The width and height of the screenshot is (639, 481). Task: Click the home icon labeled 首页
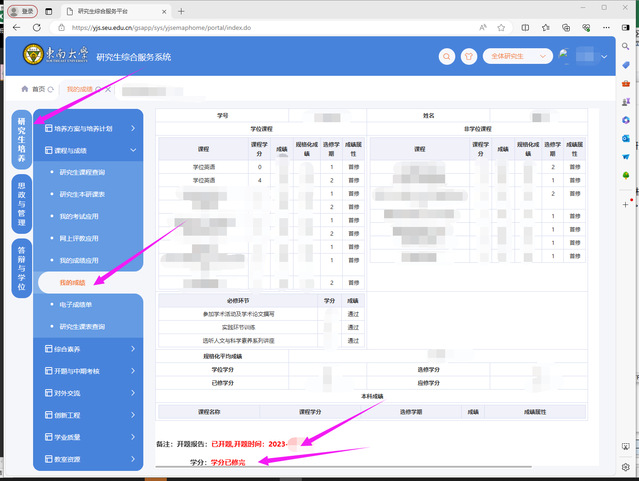(x=32, y=89)
